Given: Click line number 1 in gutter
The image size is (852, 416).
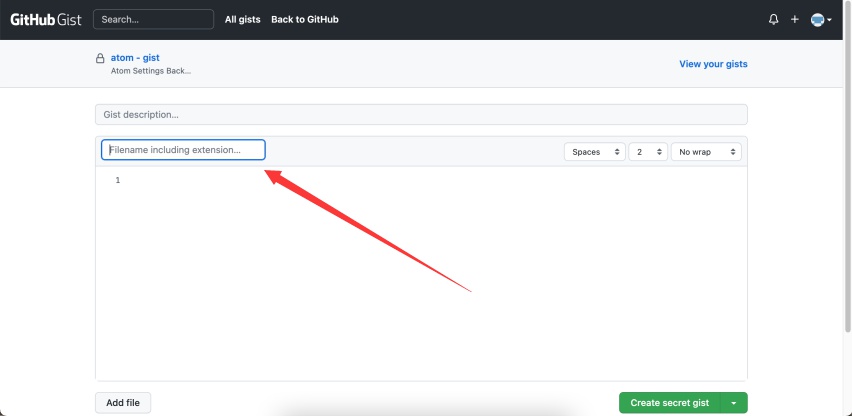Looking at the screenshot, I should (118, 180).
